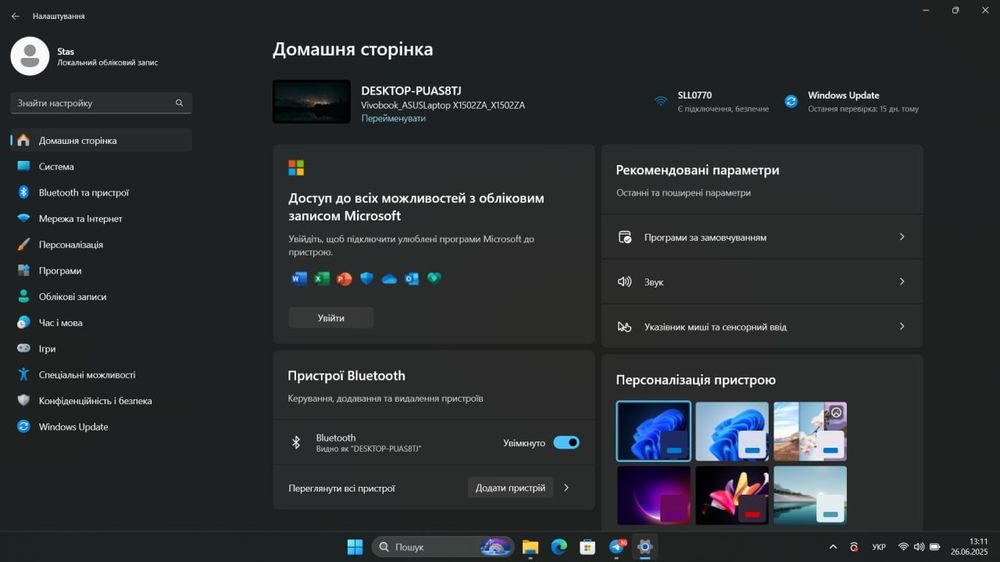The width and height of the screenshot is (1000, 562).
Task: Turn off the Bluetooth toggle switch
Action: (566, 443)
